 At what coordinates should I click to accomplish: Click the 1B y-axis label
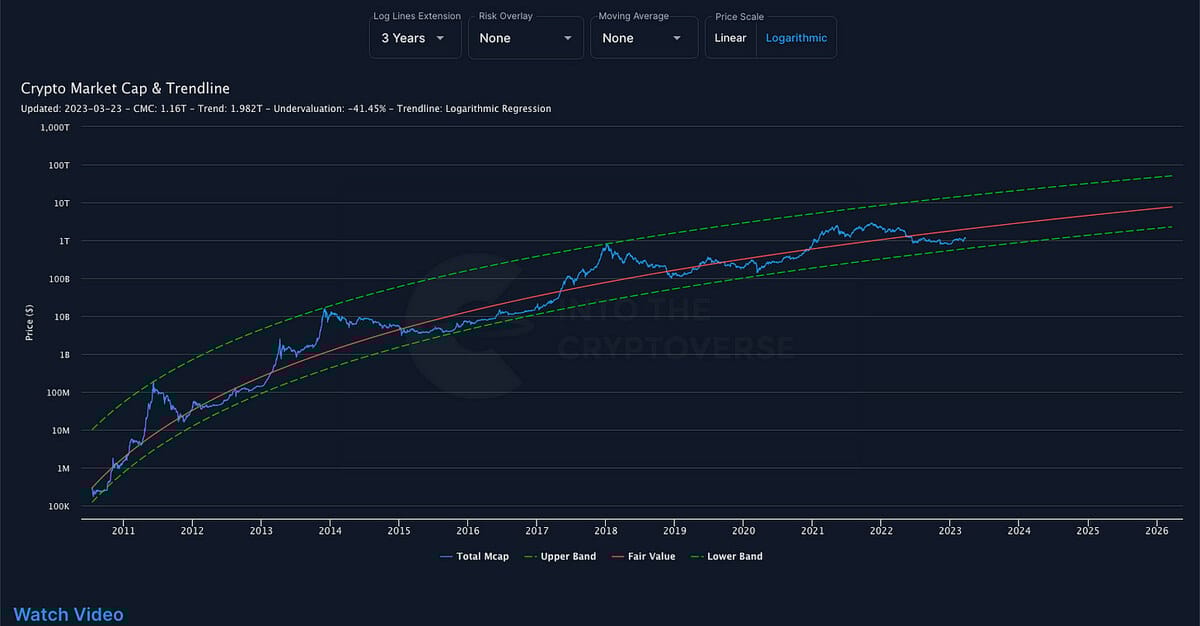64,355
